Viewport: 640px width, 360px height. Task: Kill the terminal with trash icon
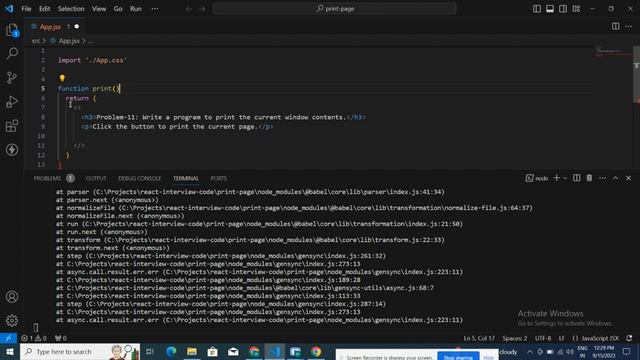coord(589,178)
